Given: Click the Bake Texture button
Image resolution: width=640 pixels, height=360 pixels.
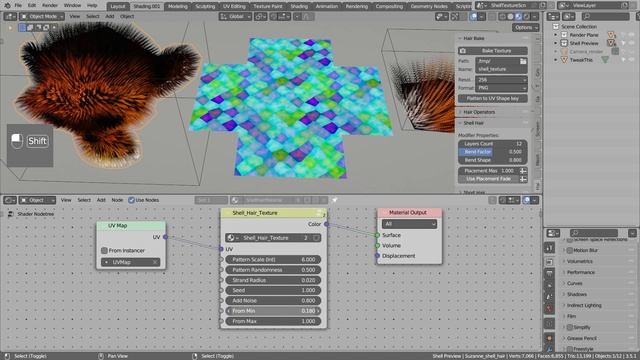Looking at the screenshot, I should point(493,51).
